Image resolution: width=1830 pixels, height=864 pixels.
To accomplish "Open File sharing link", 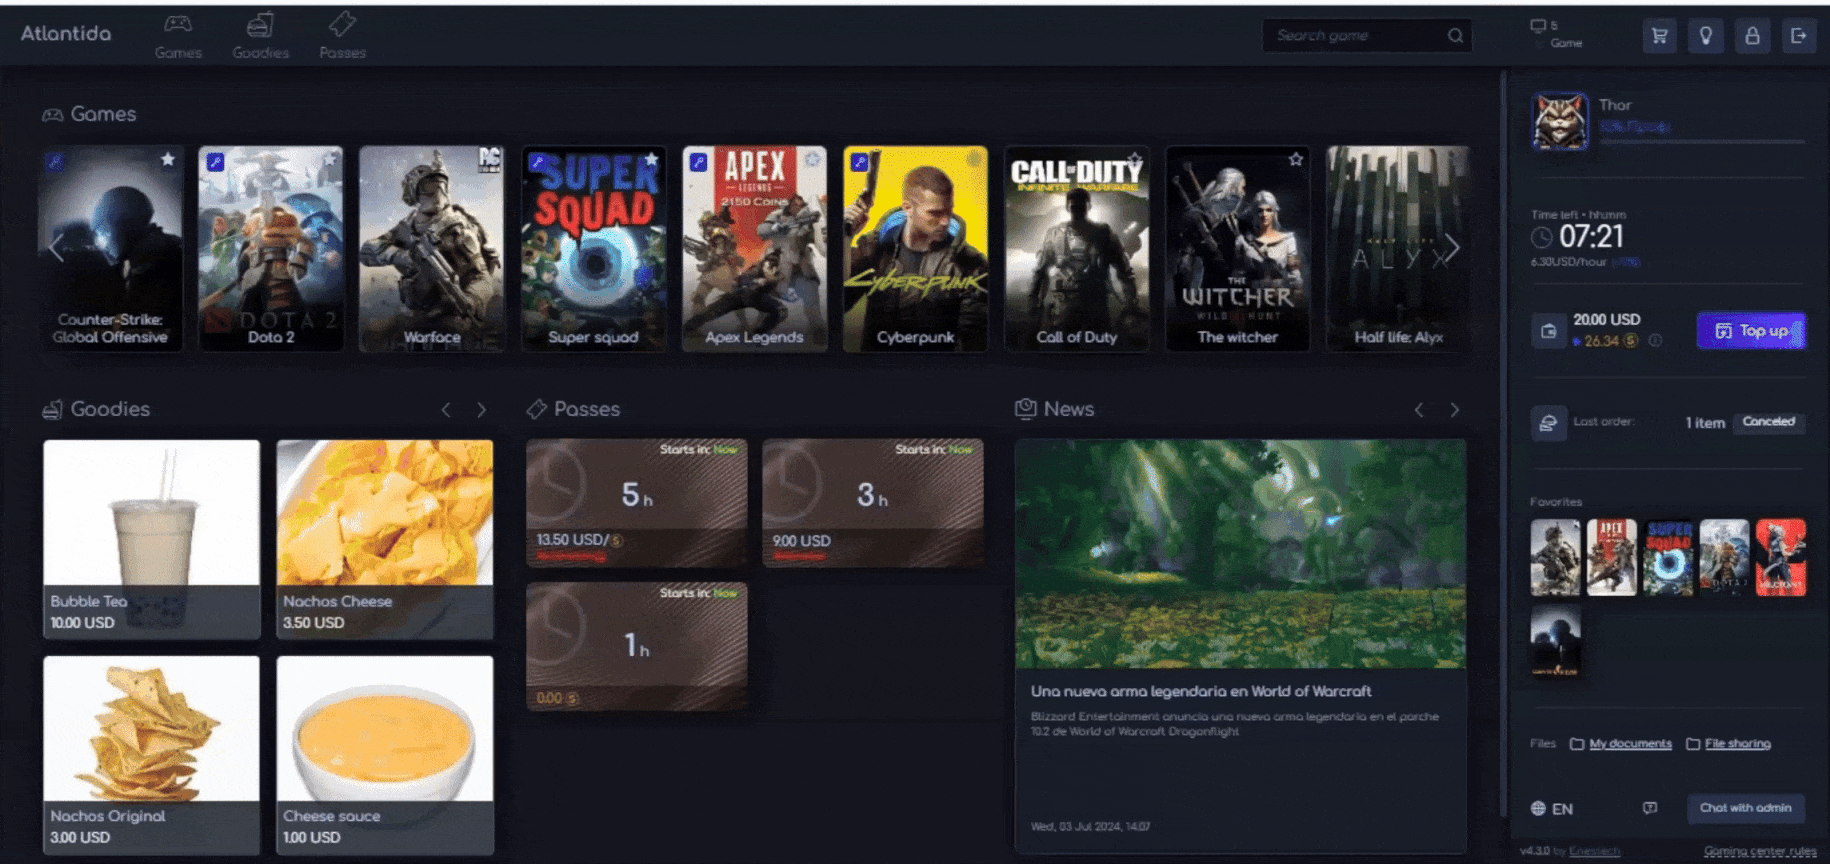I will coord(1737,744).
